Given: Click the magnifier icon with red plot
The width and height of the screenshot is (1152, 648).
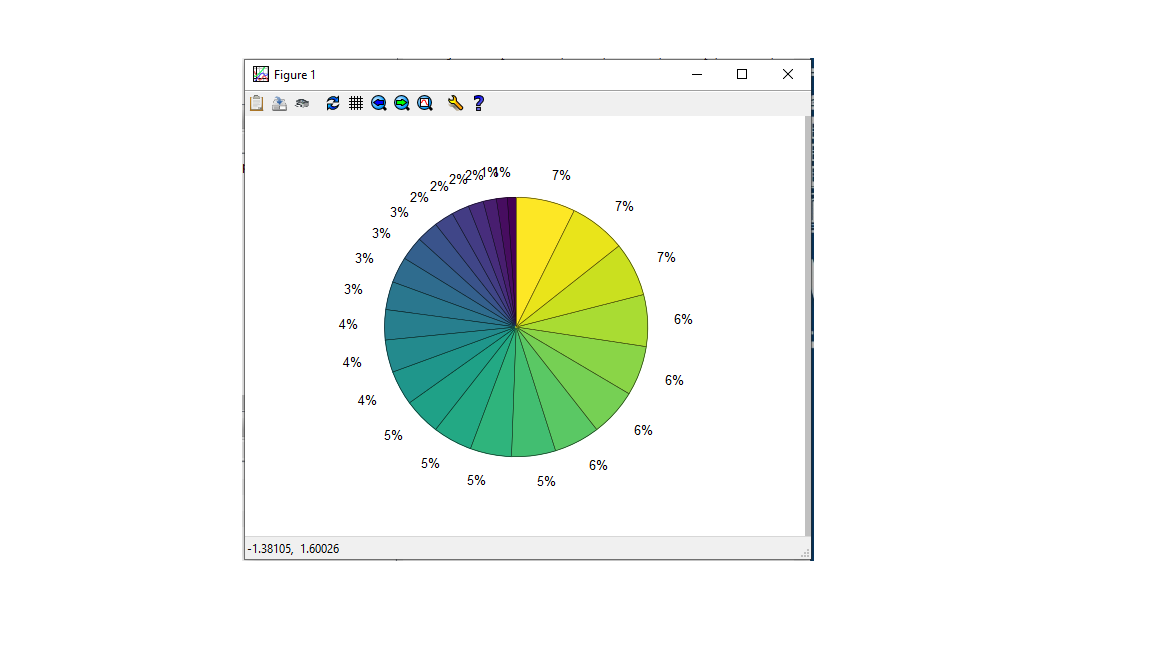Looking at the screenshot, I should 425,103.
